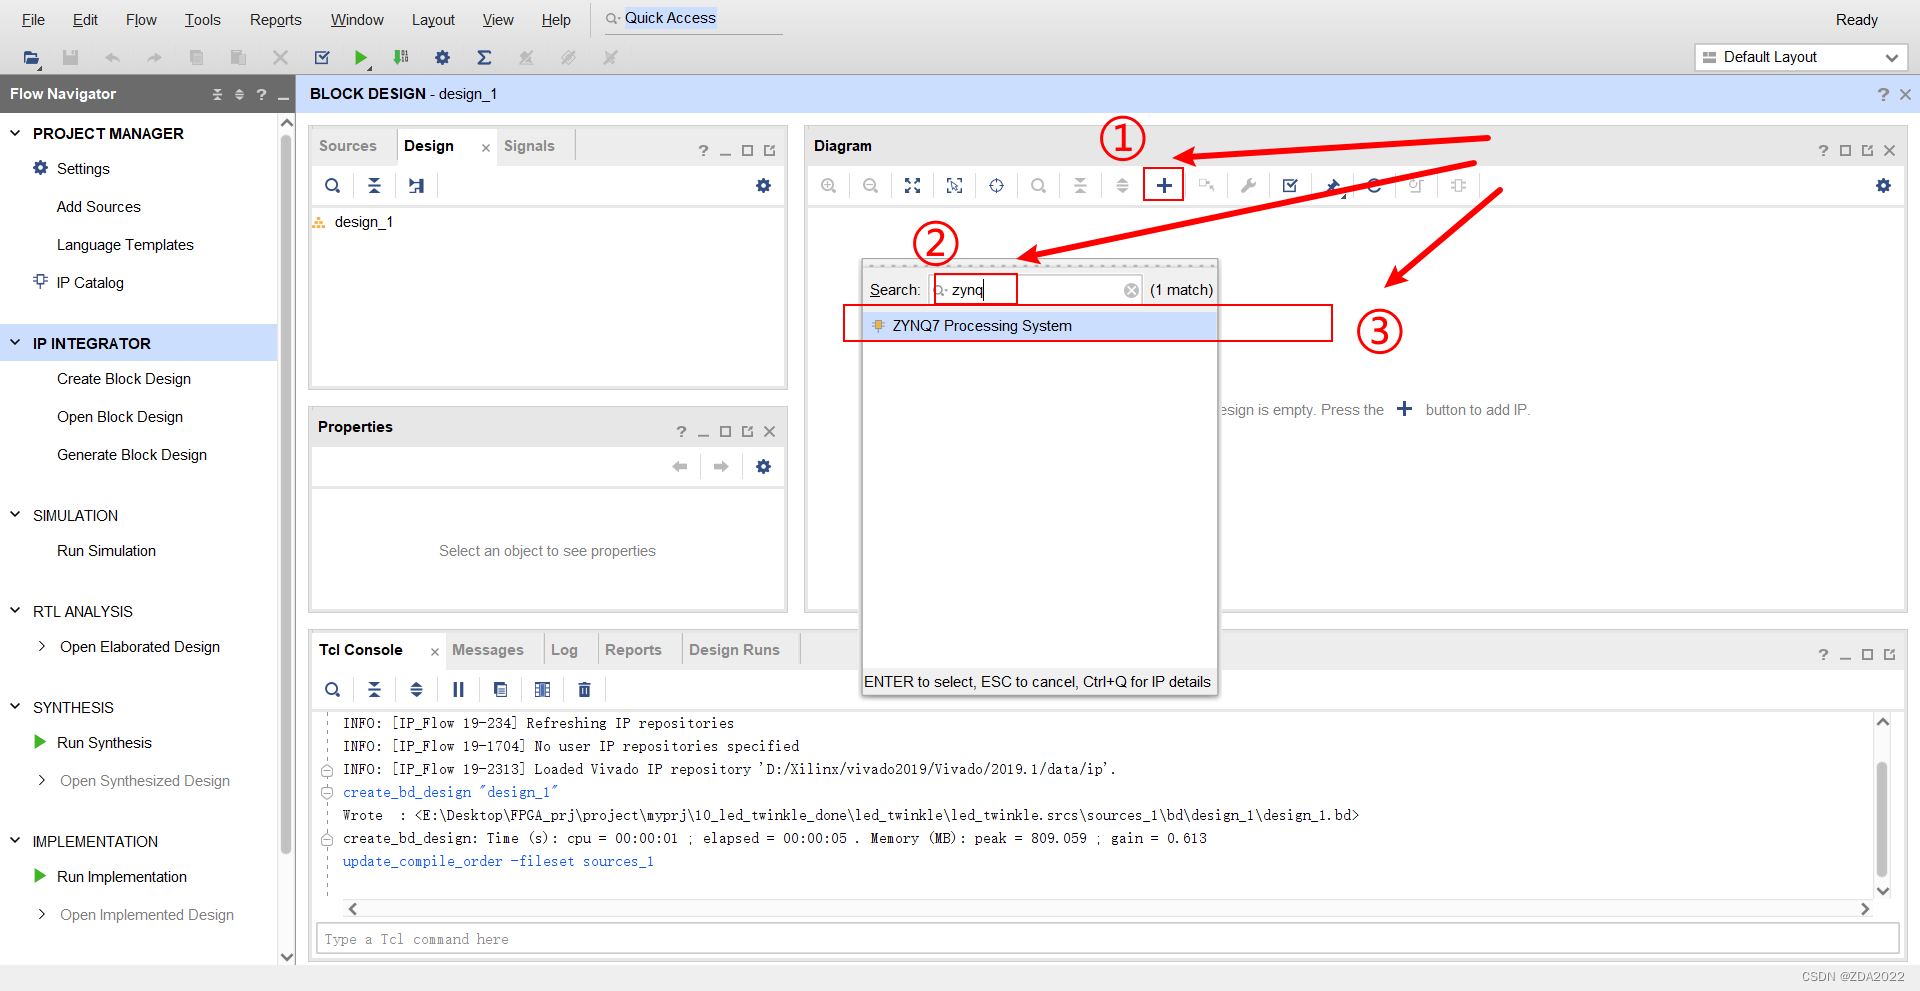Click Regenerate Layout icon in Diagram toolbar
Screen dimensions: 1920x991
[x=1375, y=186]
